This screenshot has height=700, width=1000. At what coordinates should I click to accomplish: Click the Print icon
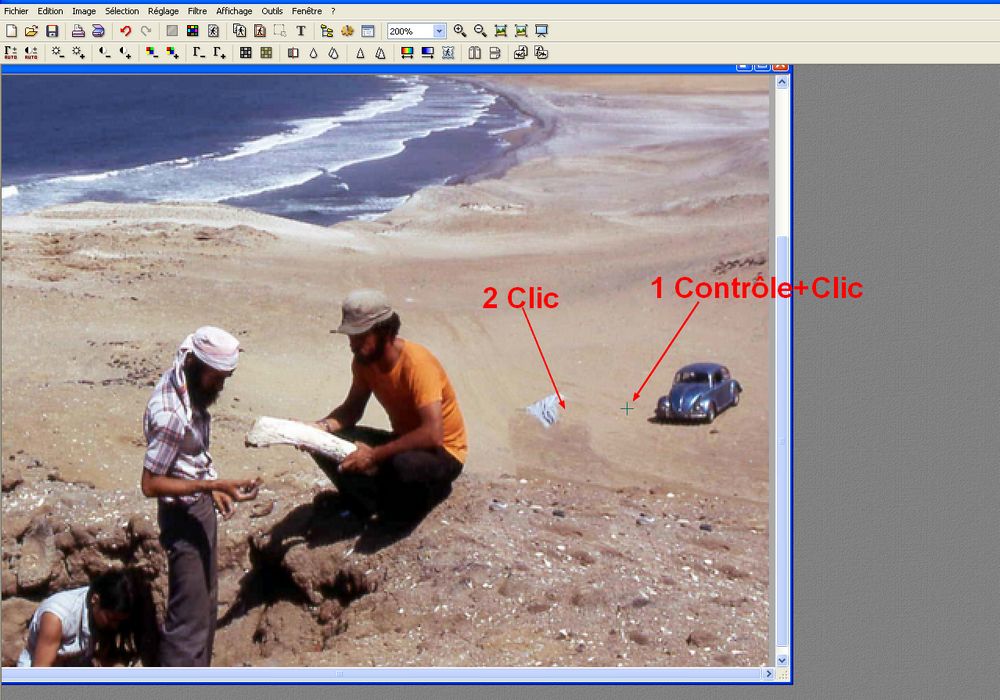click(77, 31)
